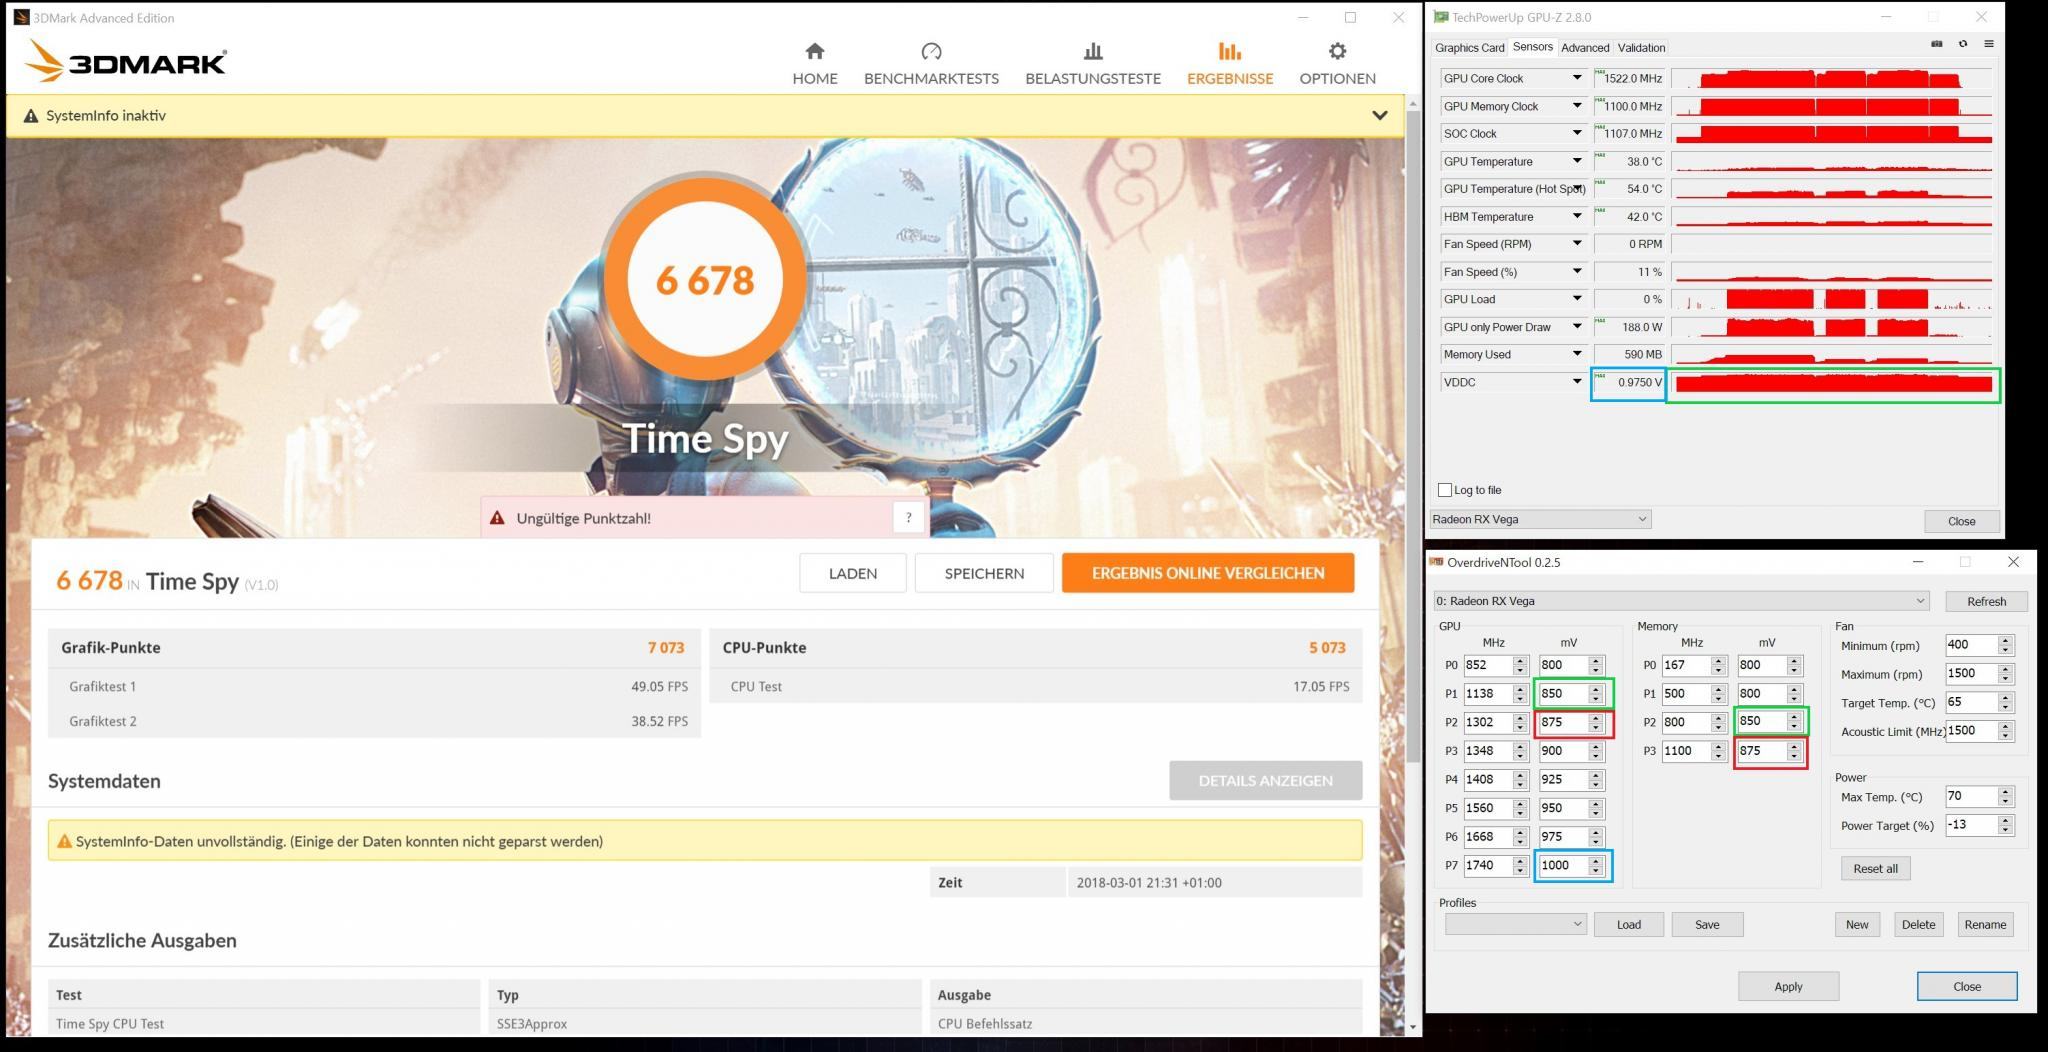Viewport: 2048px width, 1052px height.
Task: Open the VDDC sensor dropdown
Action: (1577, 382)
